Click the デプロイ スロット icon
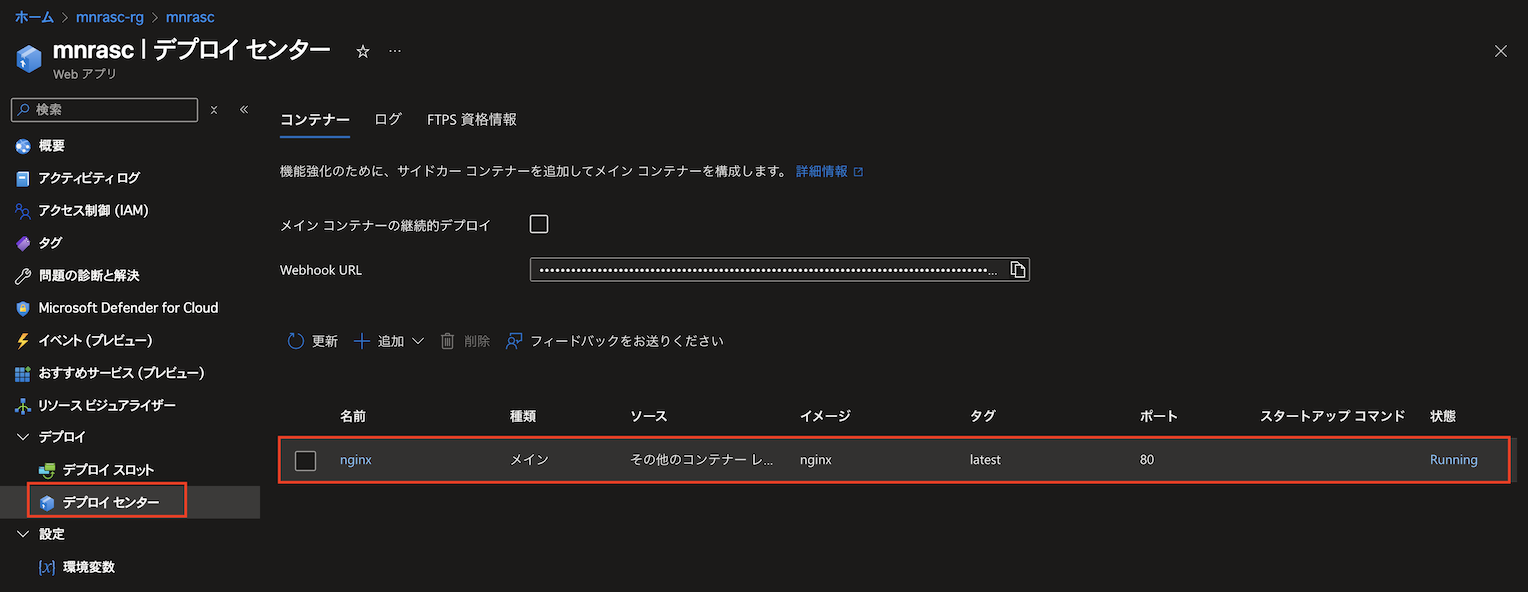 (46, 470)
